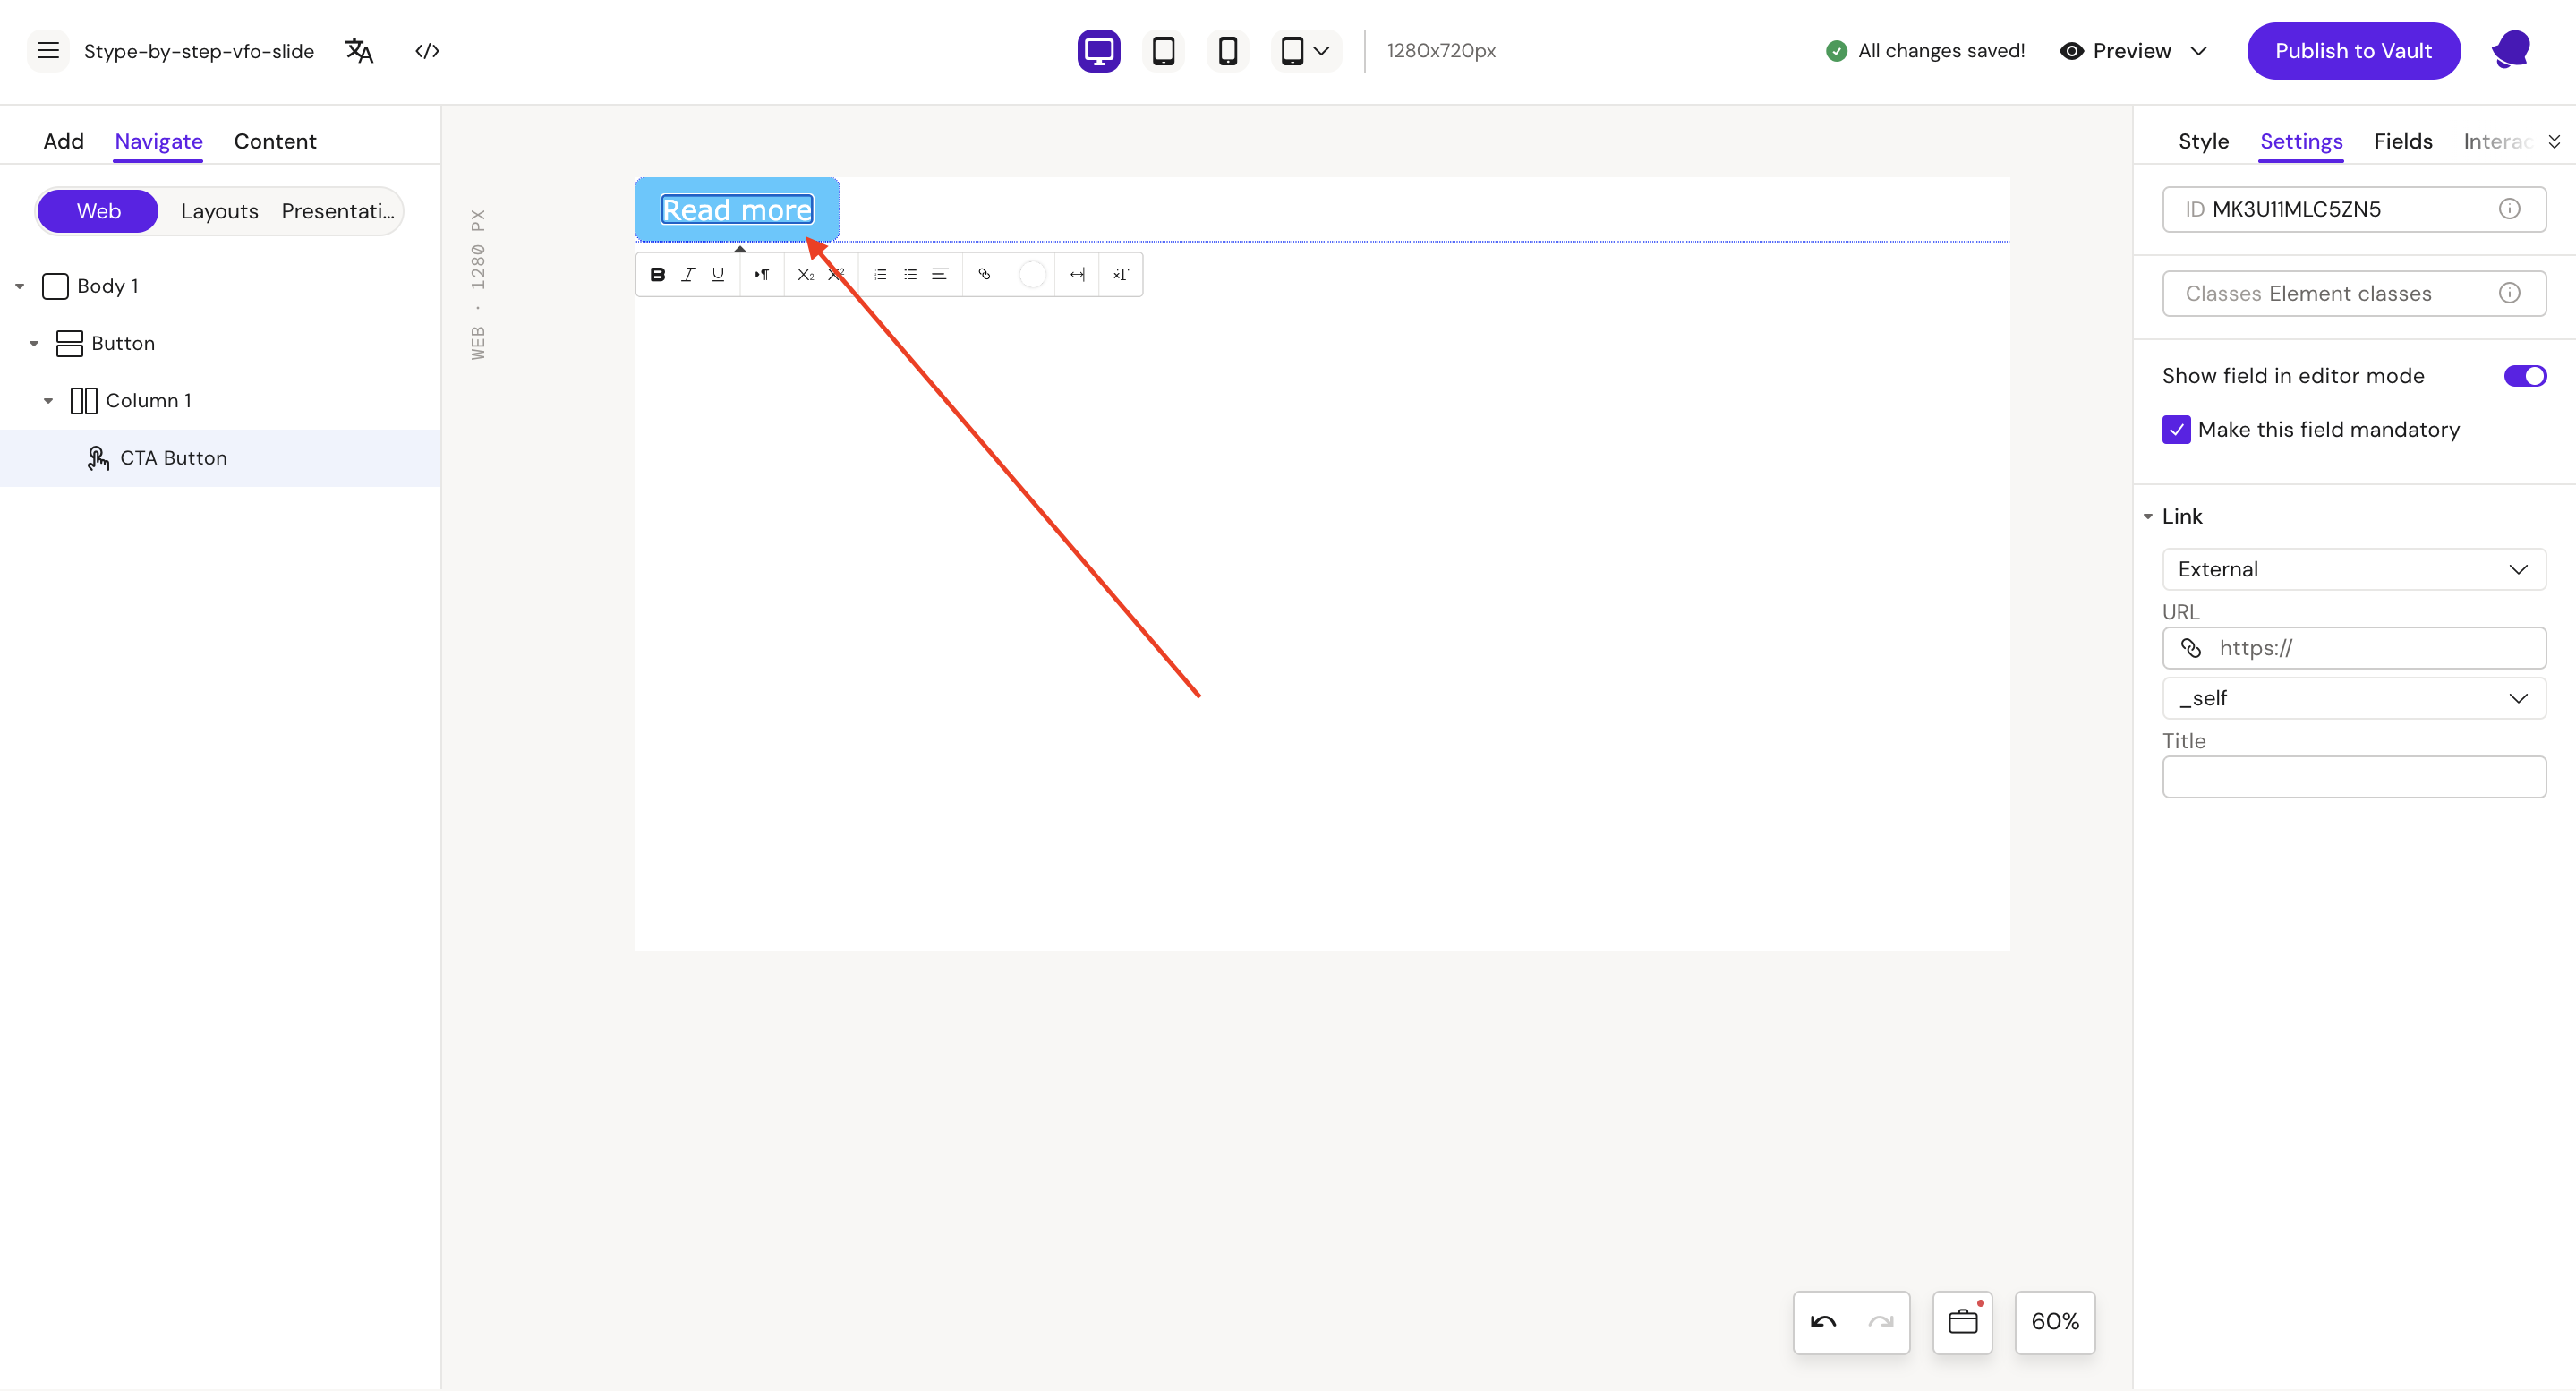2576x1391 pixels.
Task: Click the URL https:// input field
Action: click(2353, 648)
